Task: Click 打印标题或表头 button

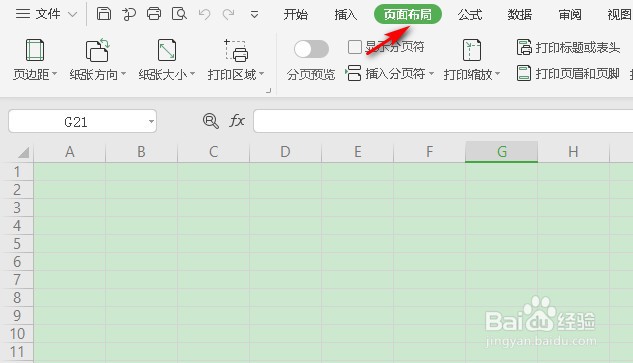Action: 568,47
